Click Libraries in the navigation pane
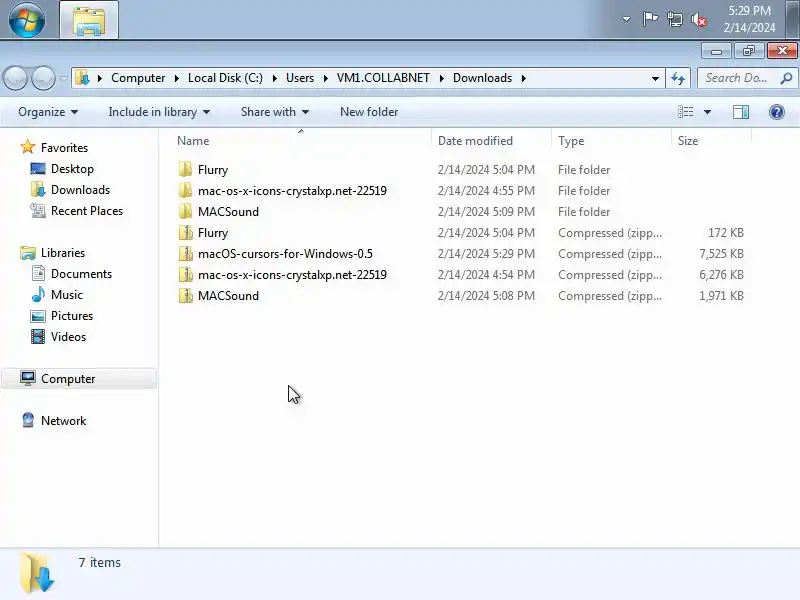 tap(63, 253)
